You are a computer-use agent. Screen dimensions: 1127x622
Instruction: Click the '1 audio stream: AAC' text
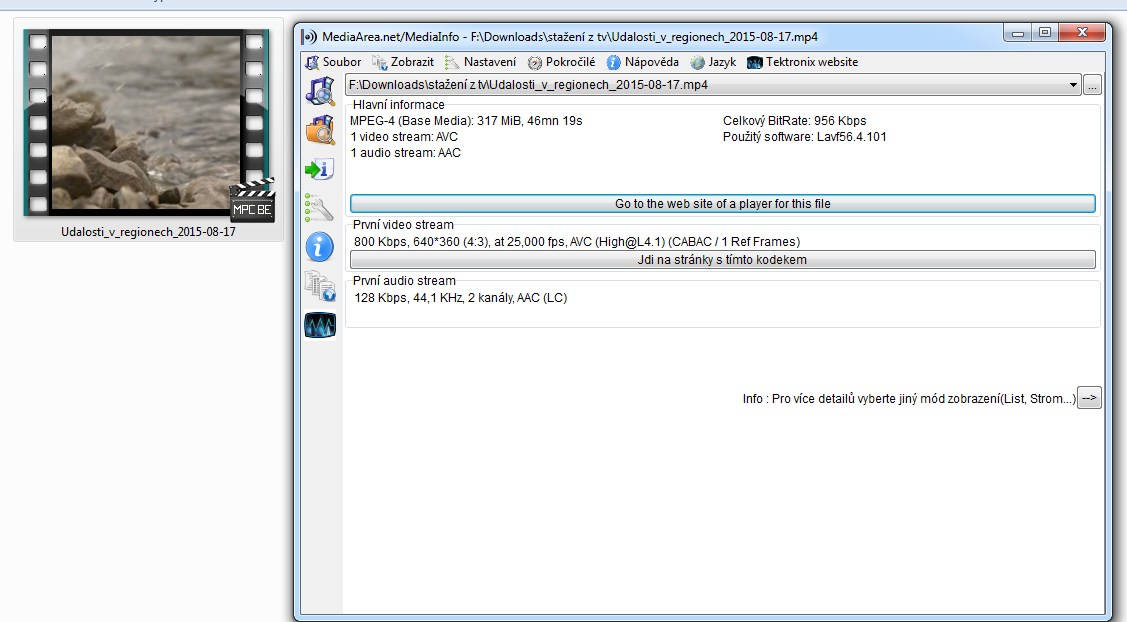[x=405, y=152]
